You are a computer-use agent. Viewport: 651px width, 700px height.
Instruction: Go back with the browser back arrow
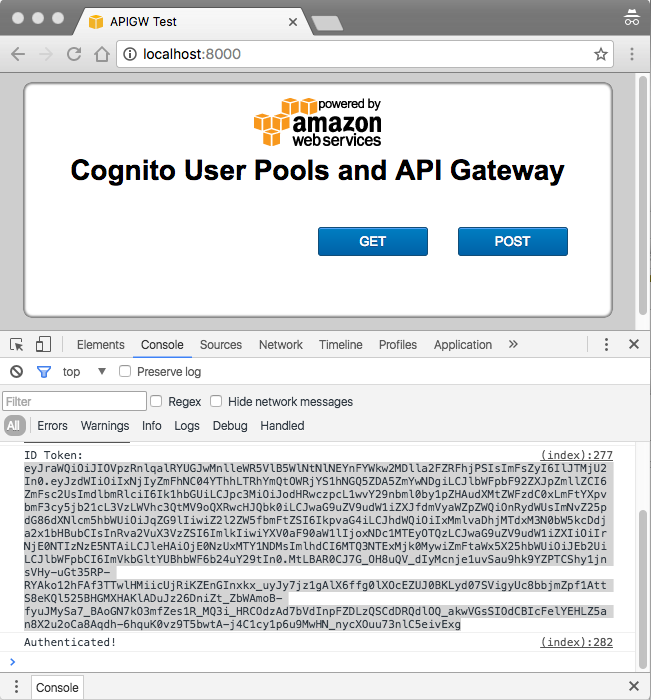[18, 54]
